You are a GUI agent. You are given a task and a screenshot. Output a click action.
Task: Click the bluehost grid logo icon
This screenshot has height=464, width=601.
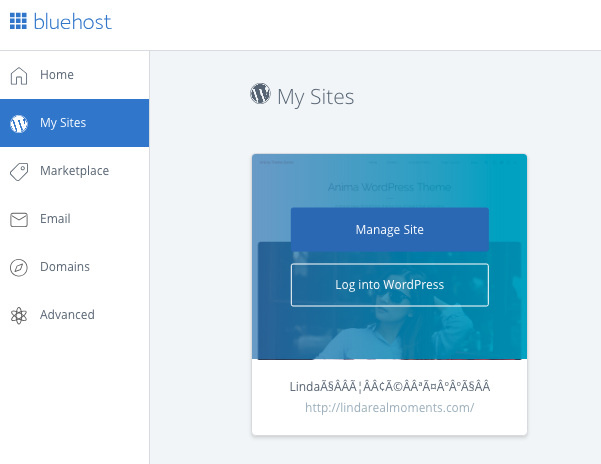(x=18, y=21)
